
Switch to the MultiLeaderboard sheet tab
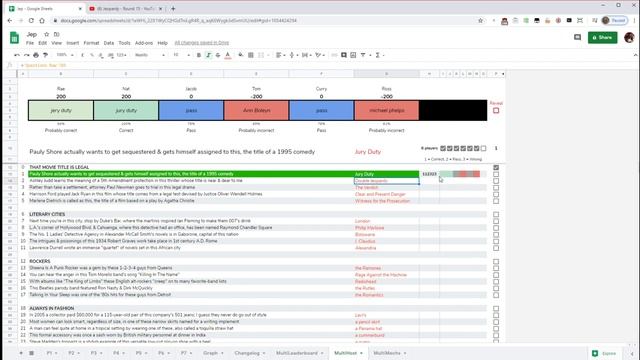pos(297,353)
